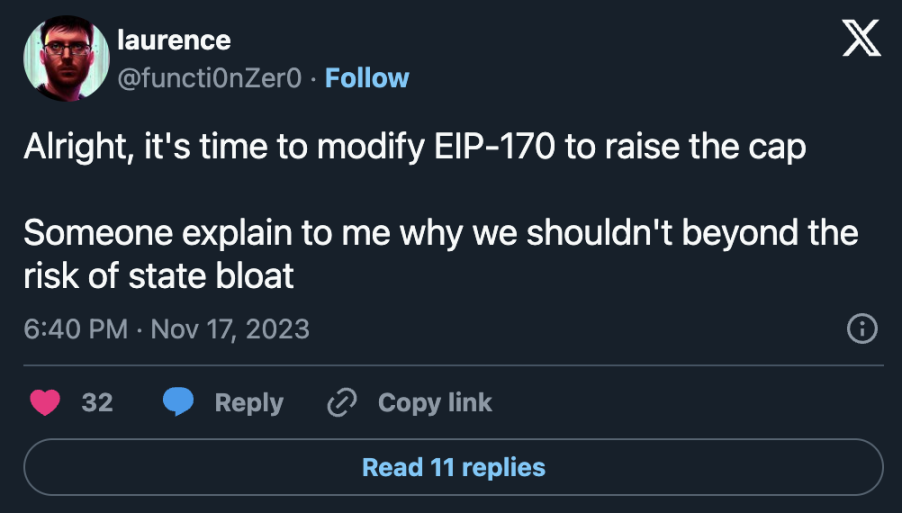Follow the laurence account
Screen dimensions: 902x513
point(367,78)
